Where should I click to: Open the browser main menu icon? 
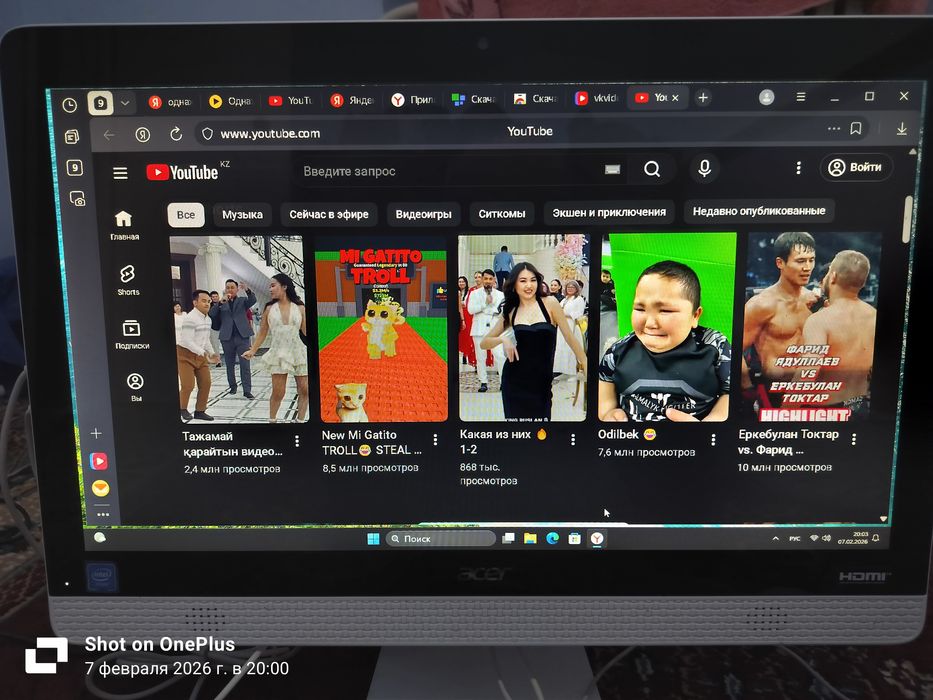801,96
